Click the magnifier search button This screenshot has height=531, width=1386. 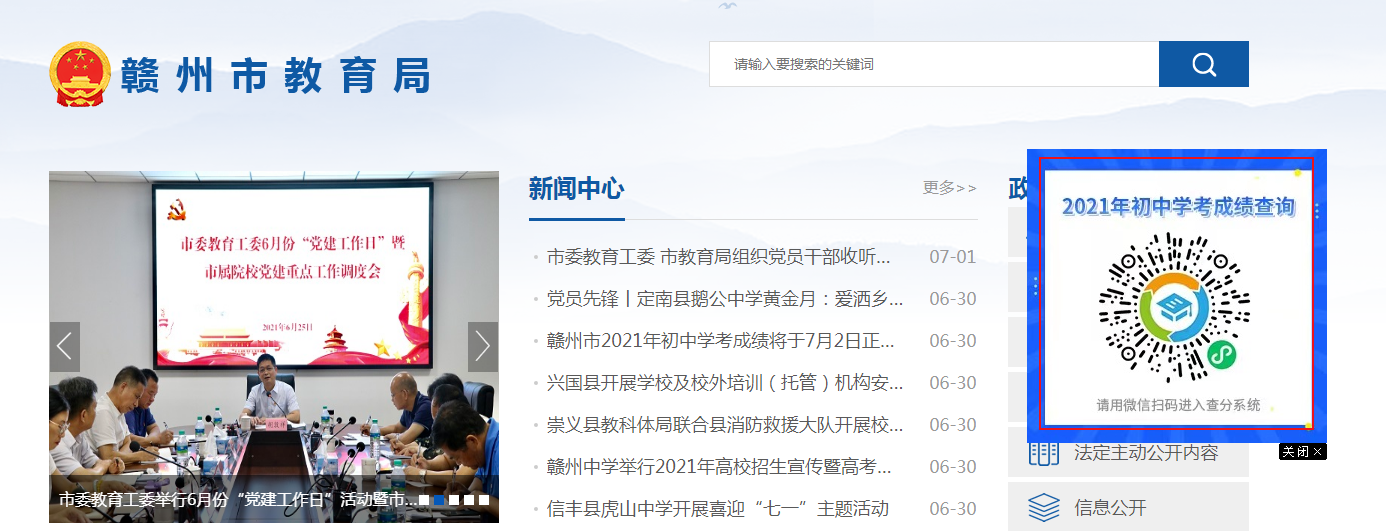[1203, 64]
